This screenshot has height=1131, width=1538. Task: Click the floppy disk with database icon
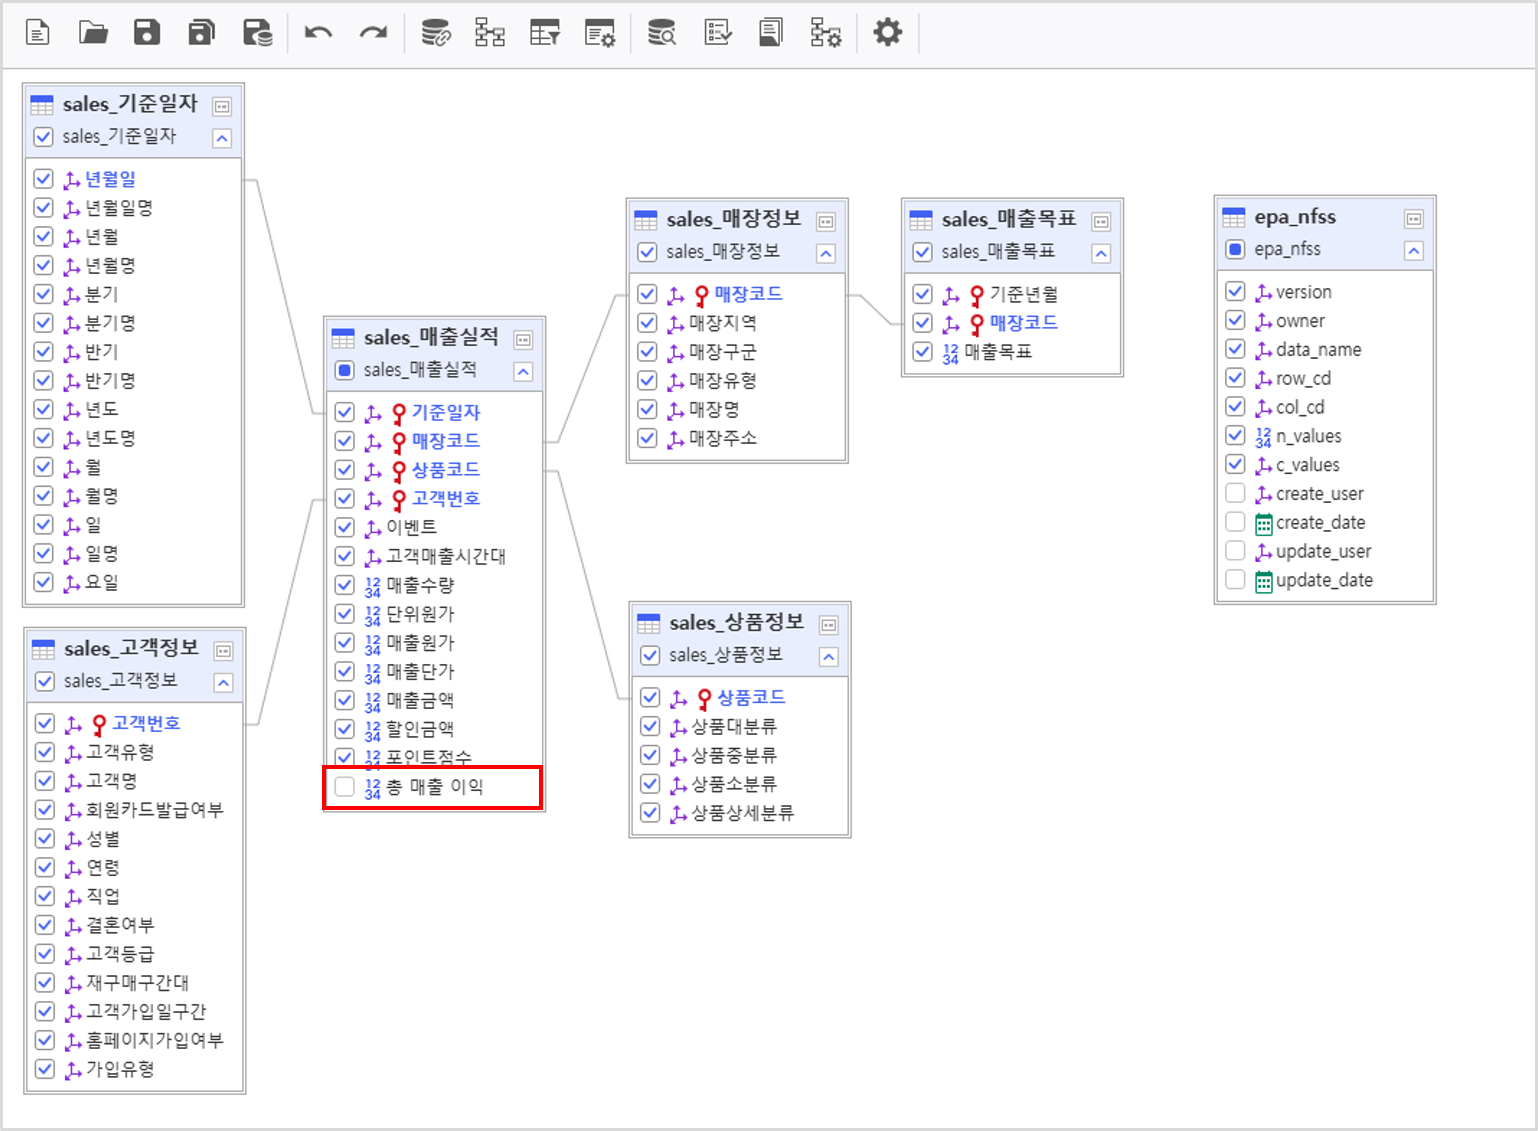[258, 33]
